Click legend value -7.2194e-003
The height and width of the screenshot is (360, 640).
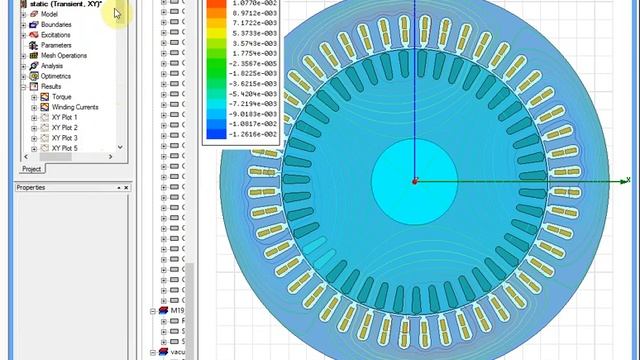(253, 104)
